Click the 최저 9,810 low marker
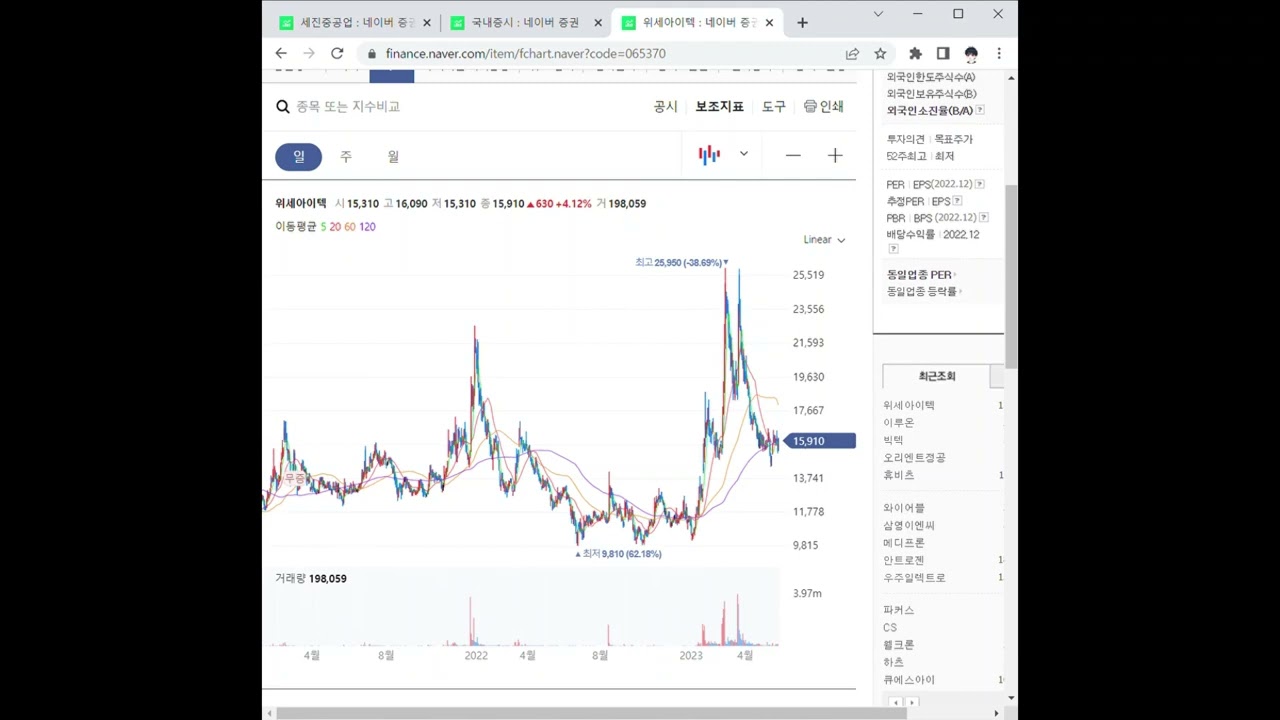The width and height of the screenshot is (1280, 720). point(618,553)
